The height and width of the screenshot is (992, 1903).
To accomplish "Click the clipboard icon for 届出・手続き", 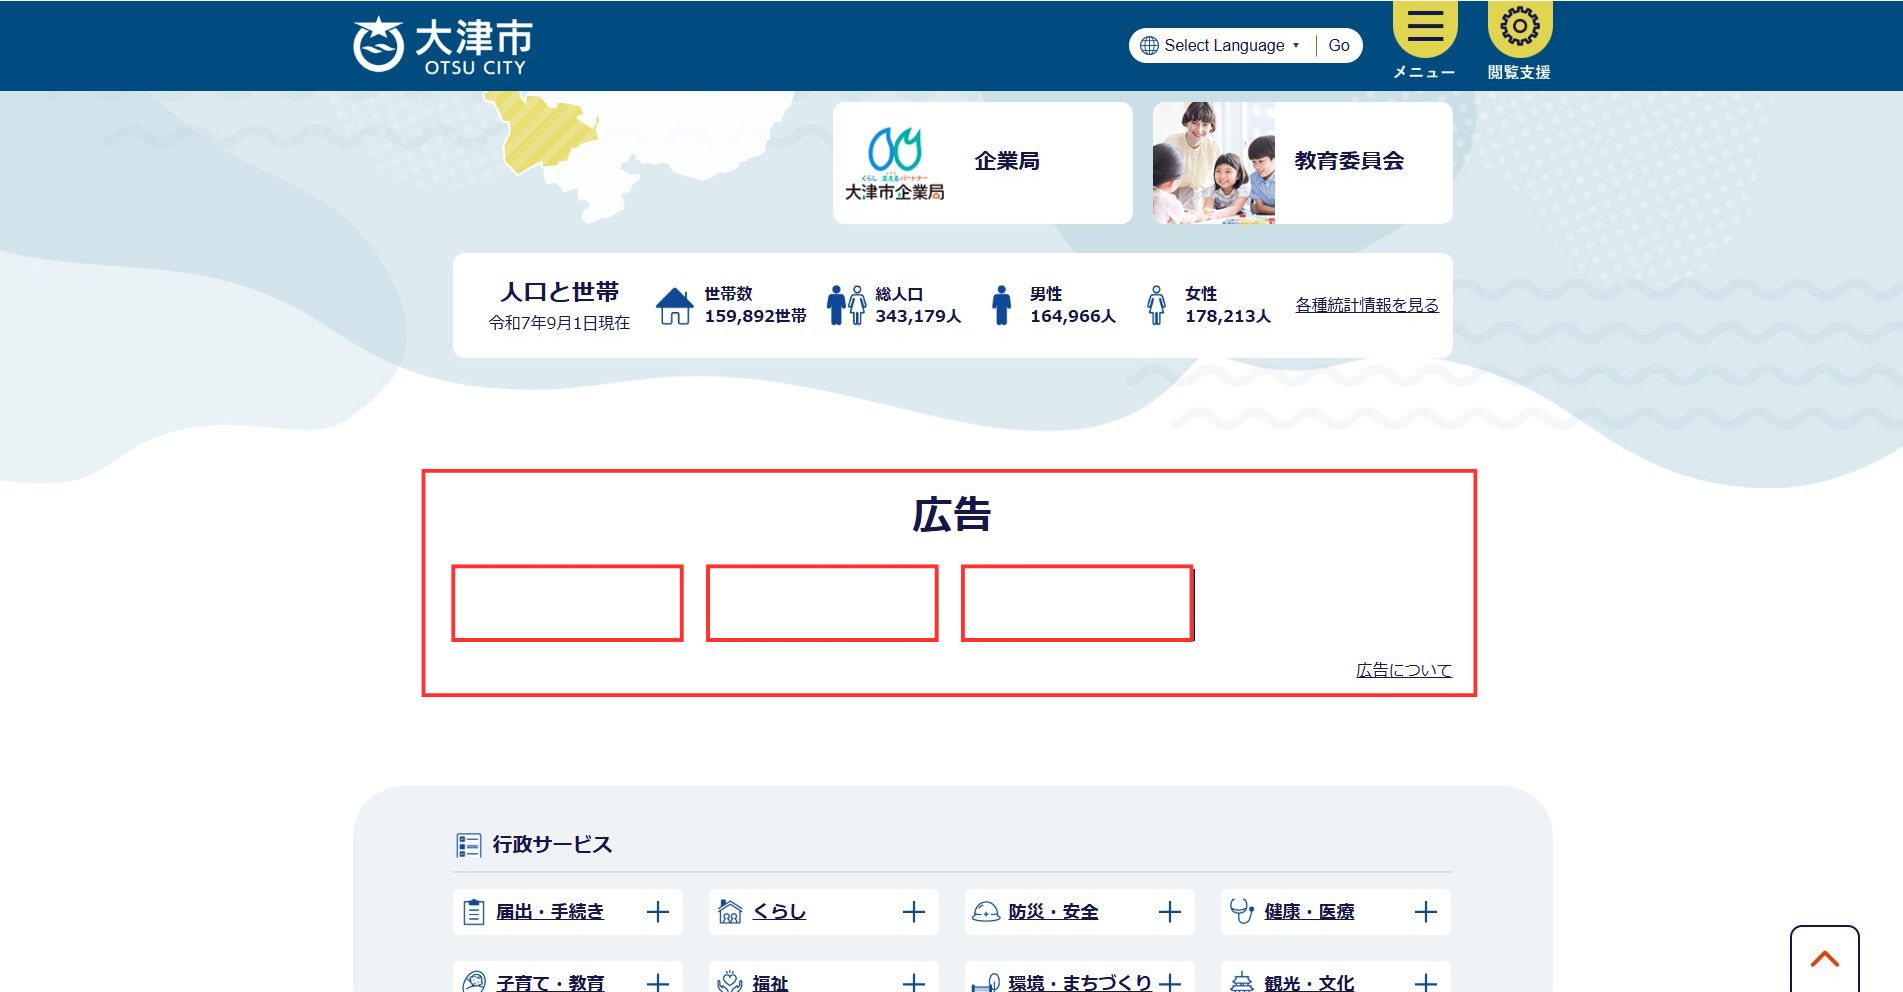I will click(x=474, y=912).
